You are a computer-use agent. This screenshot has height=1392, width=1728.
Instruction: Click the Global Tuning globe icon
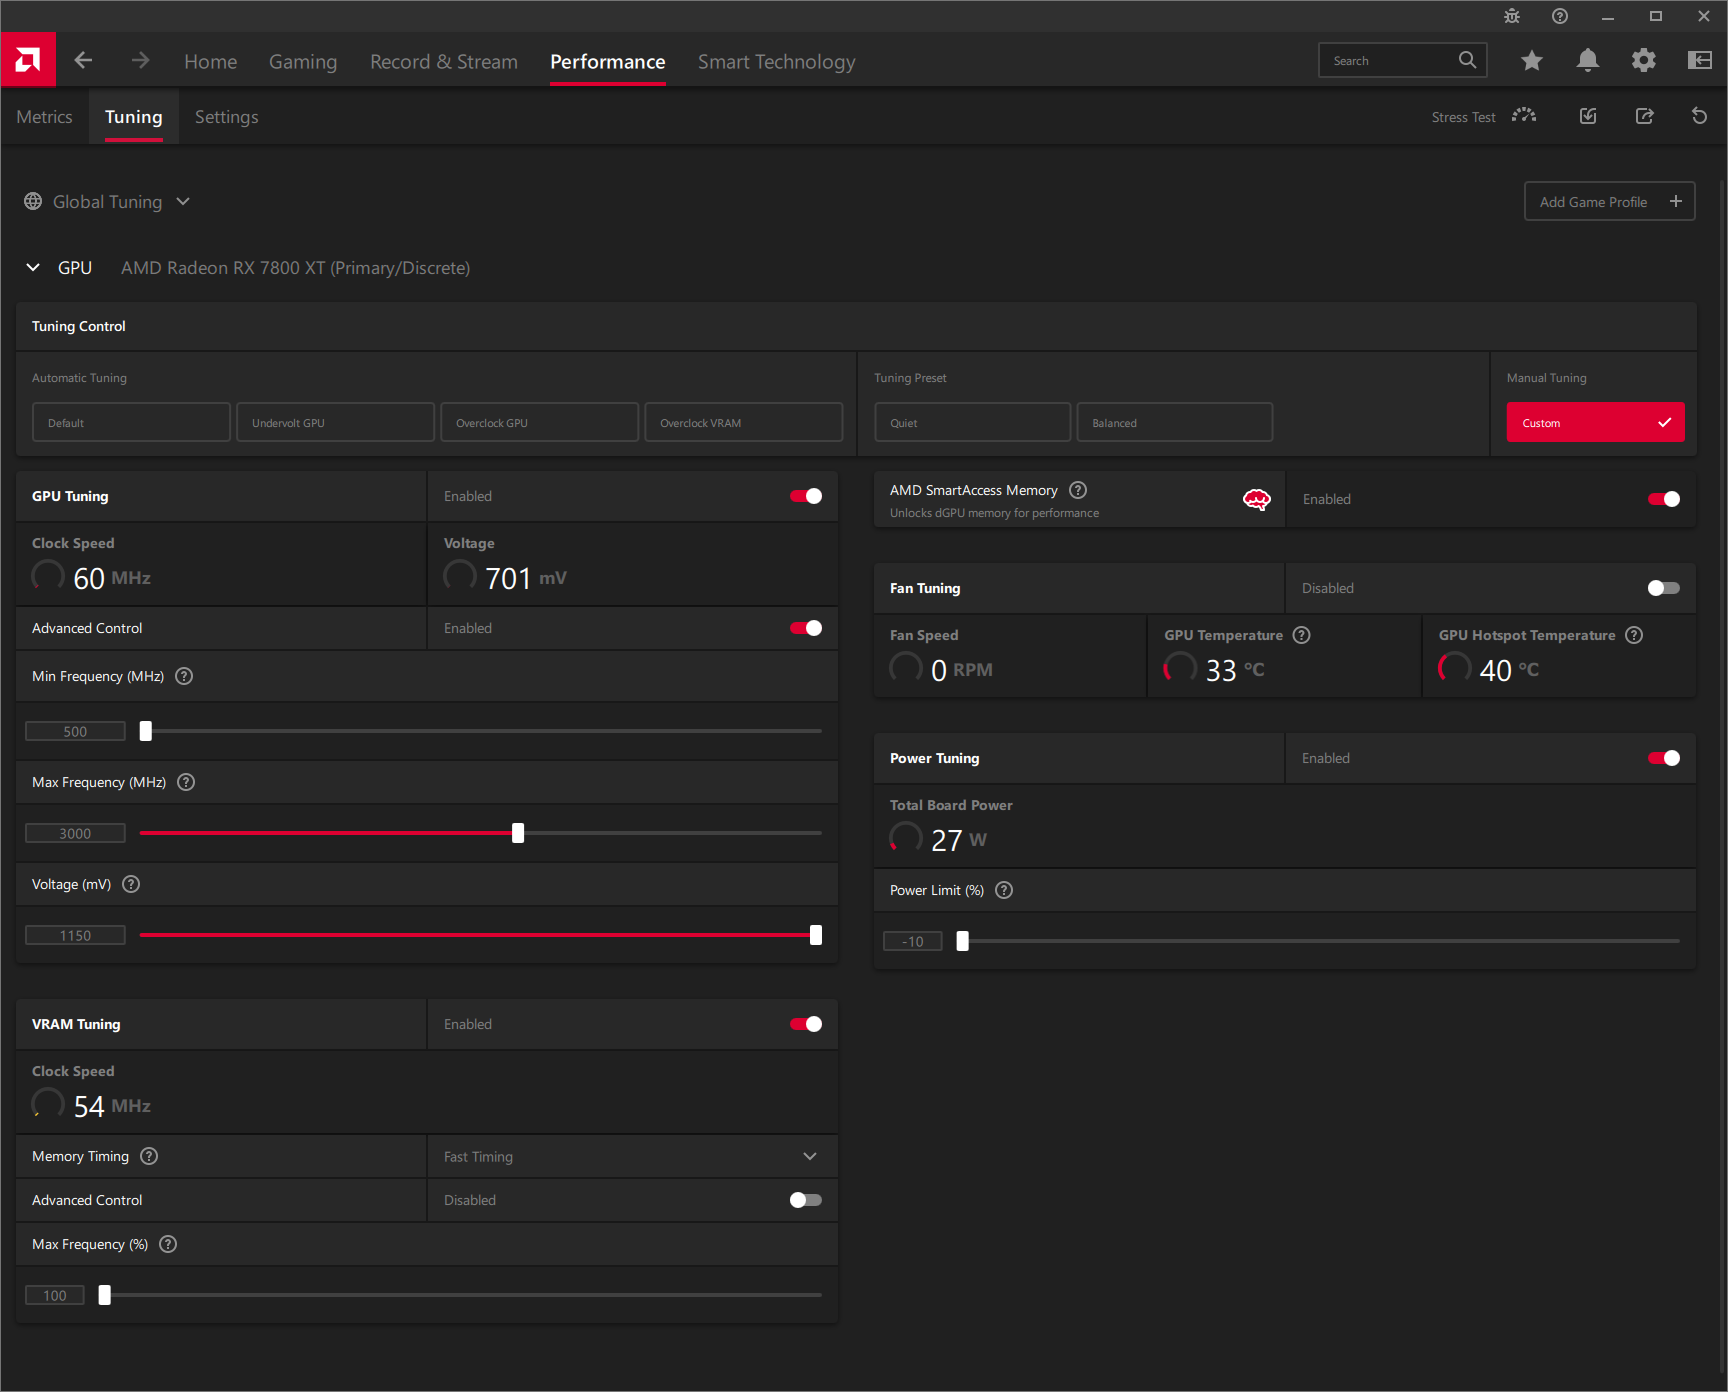pyautogui.click(x=33, y=201)
